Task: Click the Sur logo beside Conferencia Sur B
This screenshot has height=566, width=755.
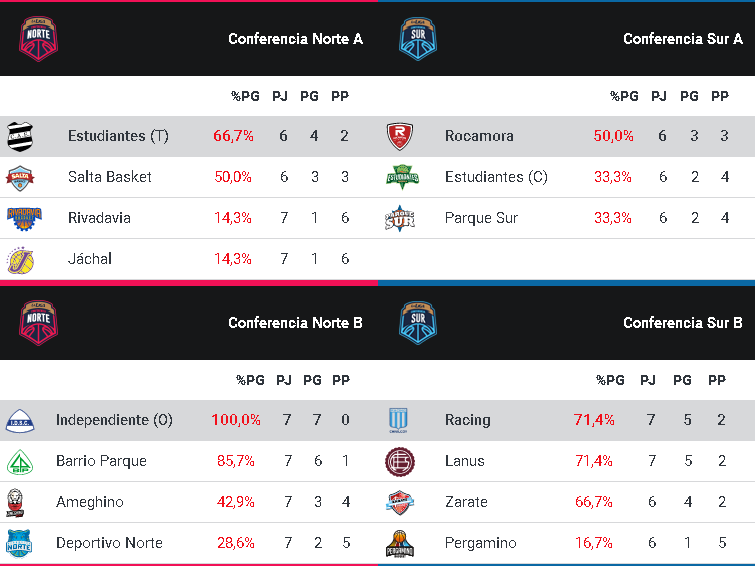Action: point(417,323)
